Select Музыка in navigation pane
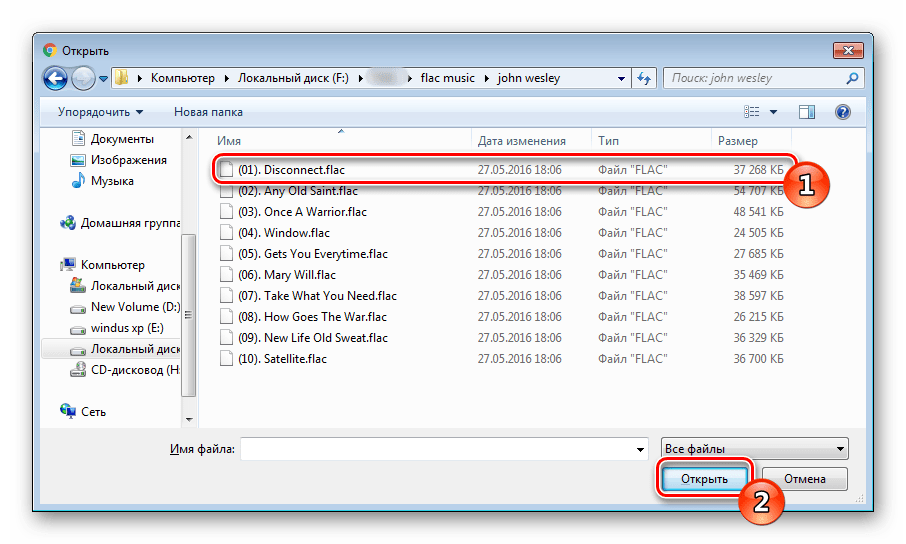The height and width of the screenshot is (544, 906). click(x=102, y=181)
